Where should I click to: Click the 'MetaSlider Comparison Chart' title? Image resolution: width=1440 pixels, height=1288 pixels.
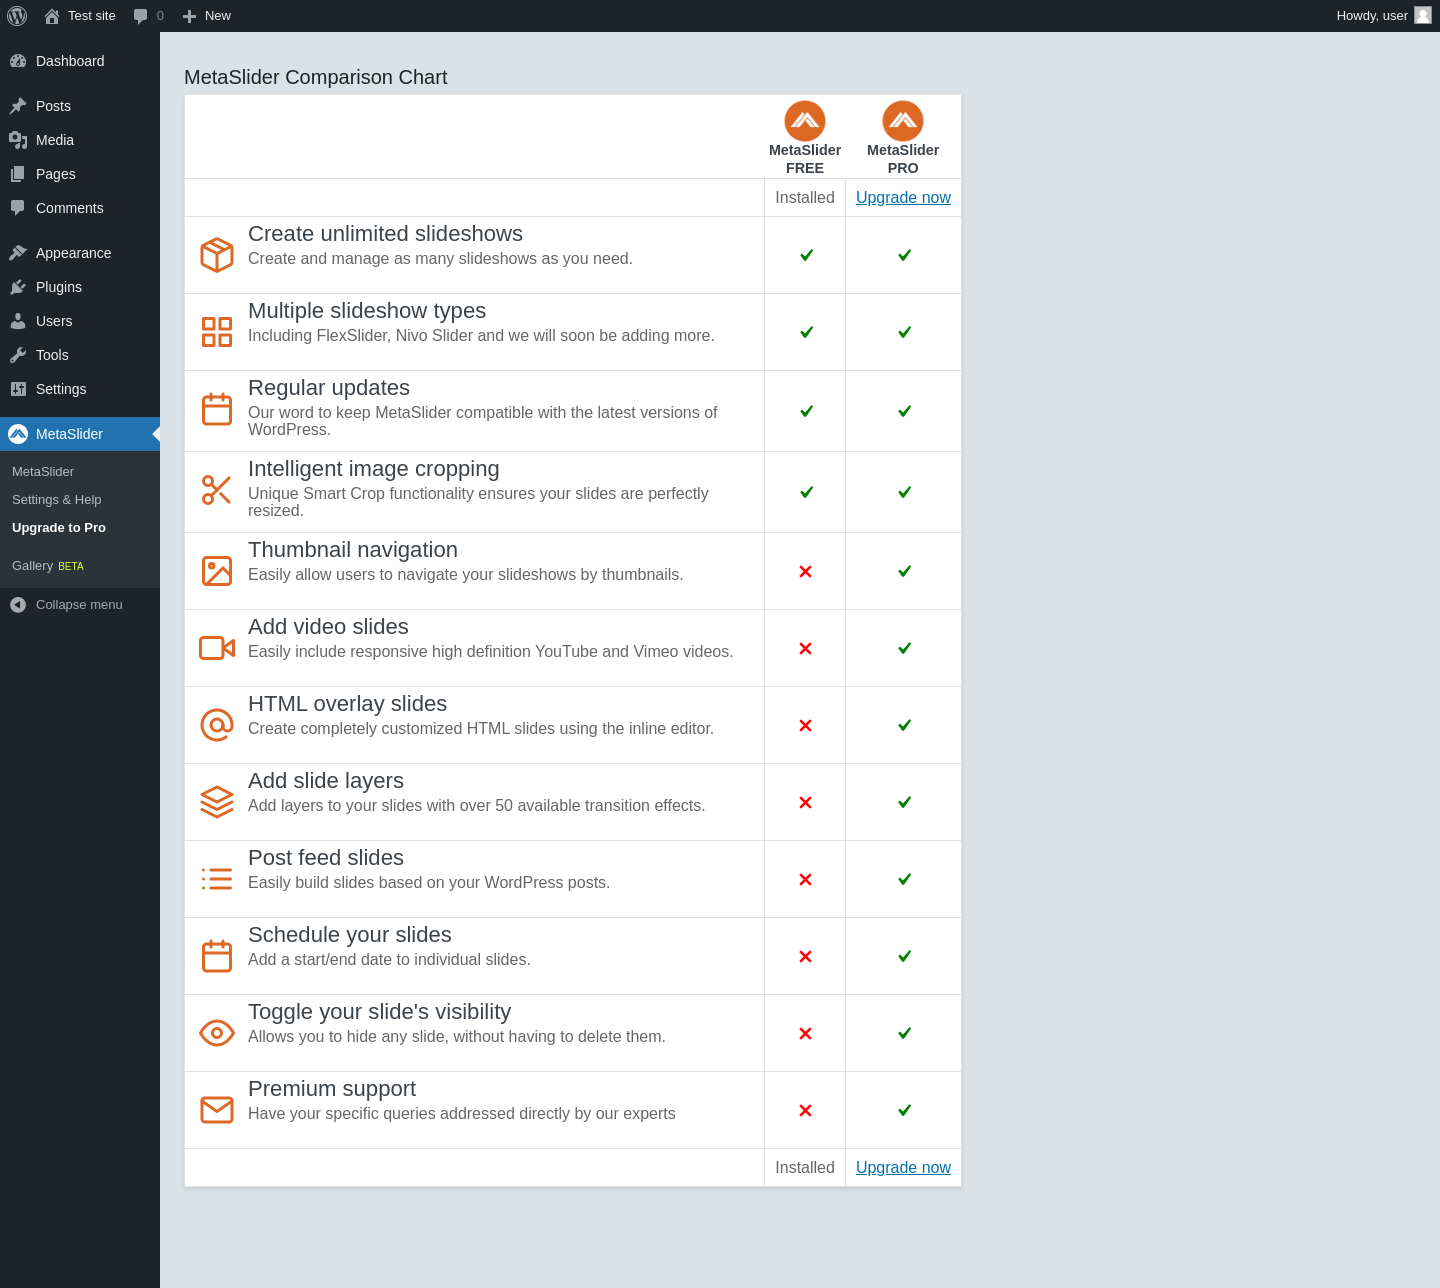point(316,77)
